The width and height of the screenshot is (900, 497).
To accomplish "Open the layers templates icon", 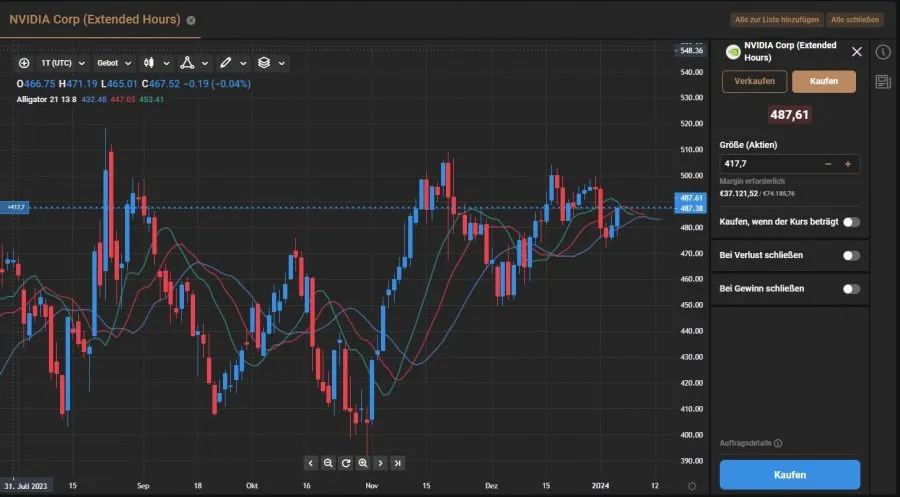I will (x=264, y=63).
